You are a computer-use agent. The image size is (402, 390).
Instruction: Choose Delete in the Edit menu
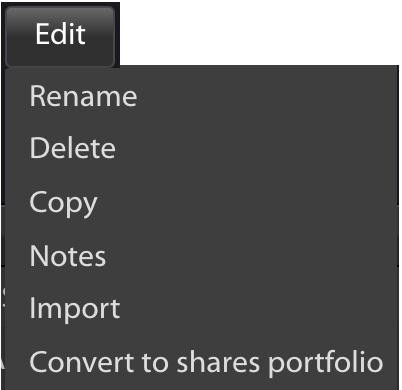pos(202,148)
